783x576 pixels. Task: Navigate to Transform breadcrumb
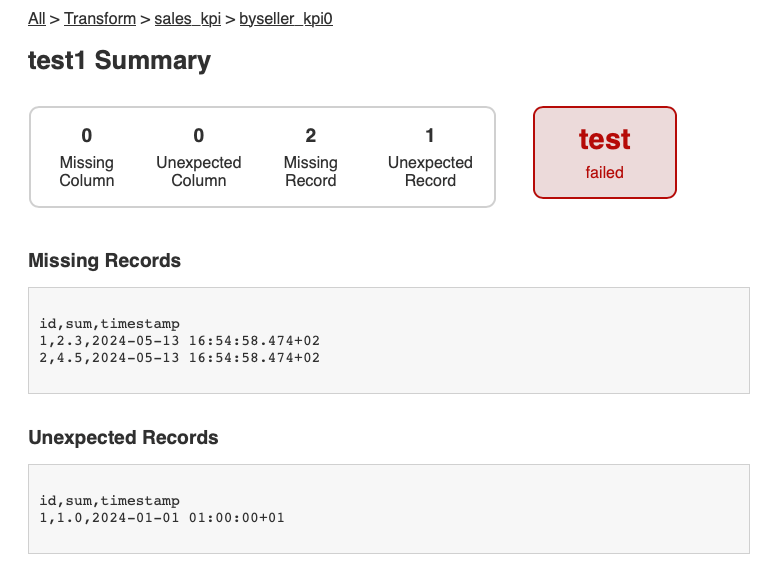click(x=100, y=18)
